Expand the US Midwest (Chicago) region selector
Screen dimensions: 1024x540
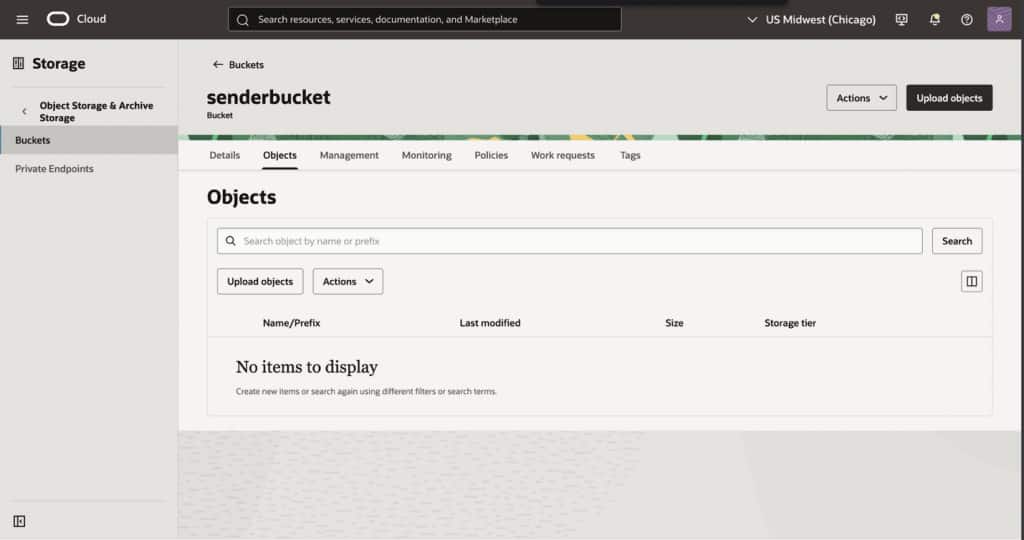click(810, 20)
